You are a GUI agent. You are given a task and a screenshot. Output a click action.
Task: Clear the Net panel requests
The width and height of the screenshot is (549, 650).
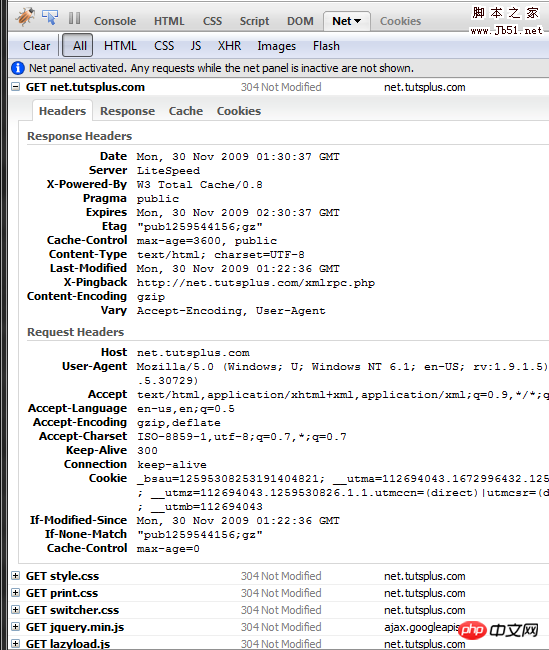tap(36, 46)
